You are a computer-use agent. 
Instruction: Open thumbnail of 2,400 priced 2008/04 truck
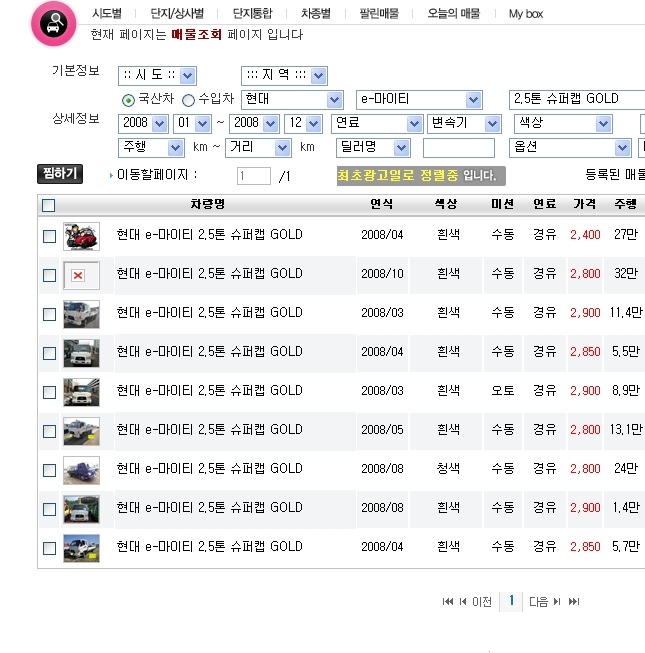tap(81, 236)
